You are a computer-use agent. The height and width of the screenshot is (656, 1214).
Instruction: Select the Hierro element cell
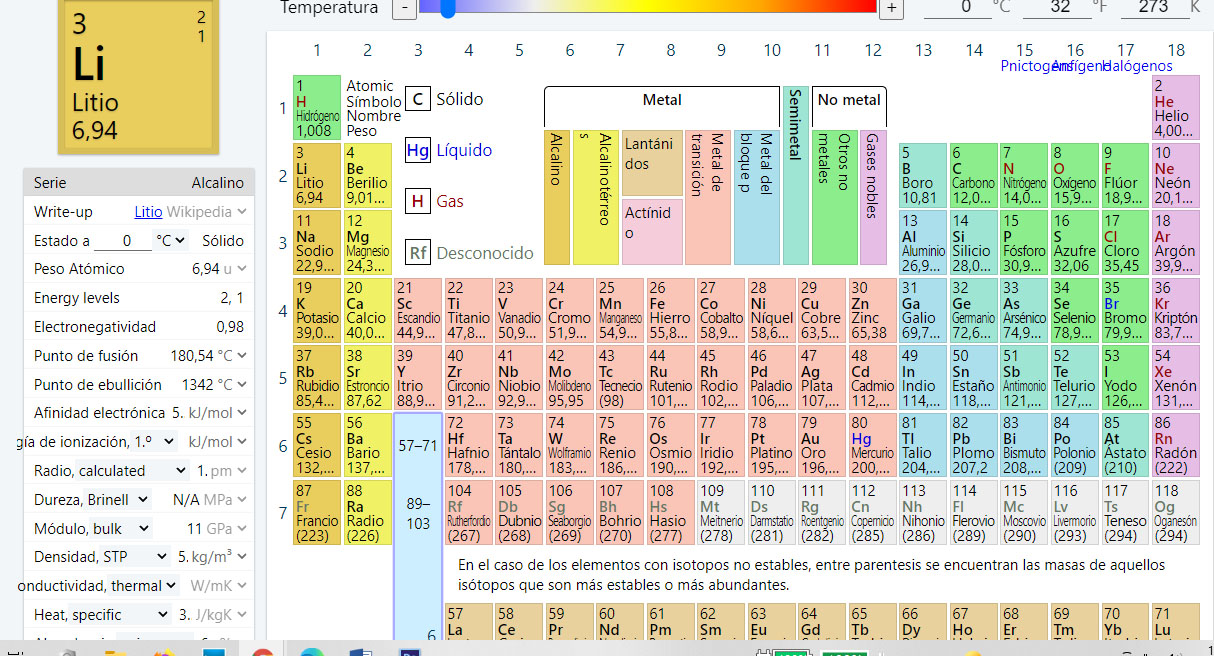point(670,311)
